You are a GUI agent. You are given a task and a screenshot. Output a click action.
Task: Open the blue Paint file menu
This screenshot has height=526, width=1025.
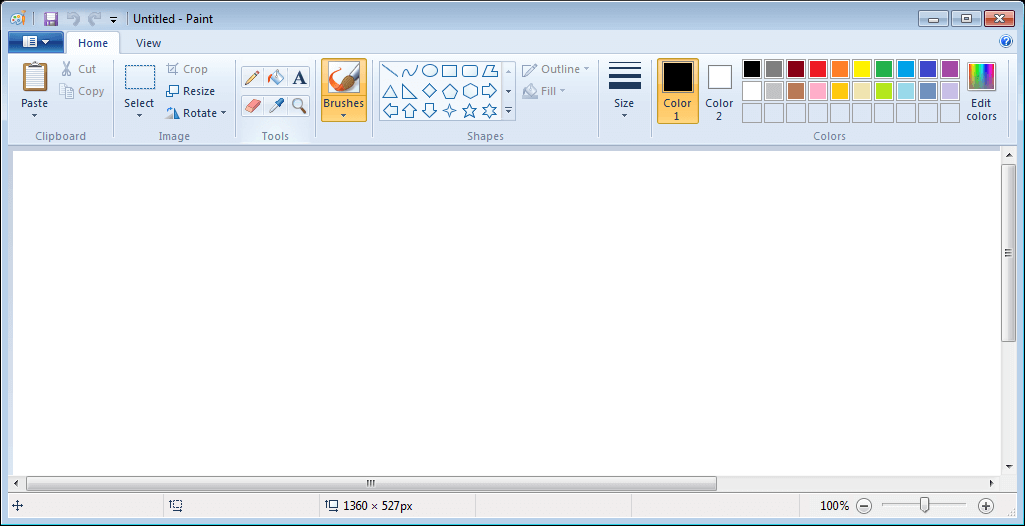35,42
